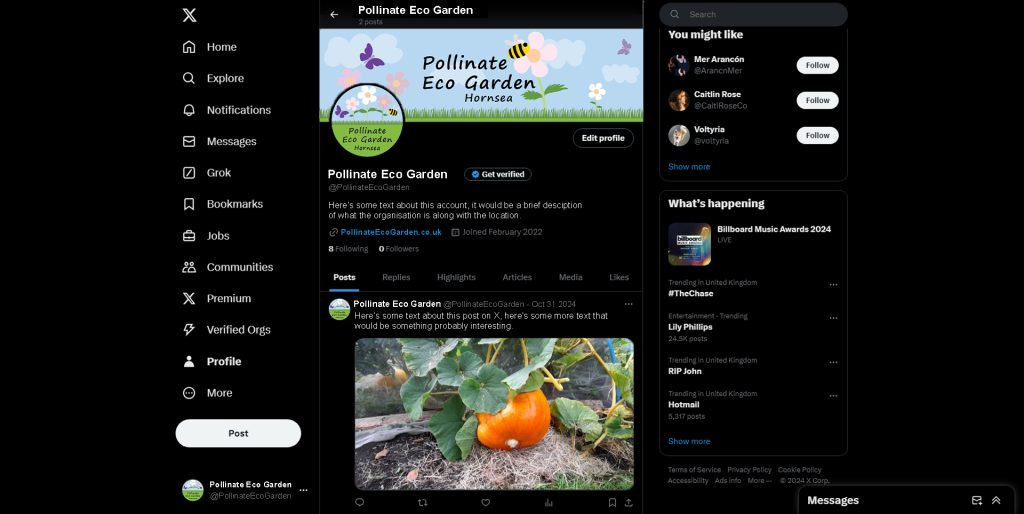Viewport: 1024px width, 514px height.
Task: Expand the Messages drawer with double chevron
Action: 996,500
